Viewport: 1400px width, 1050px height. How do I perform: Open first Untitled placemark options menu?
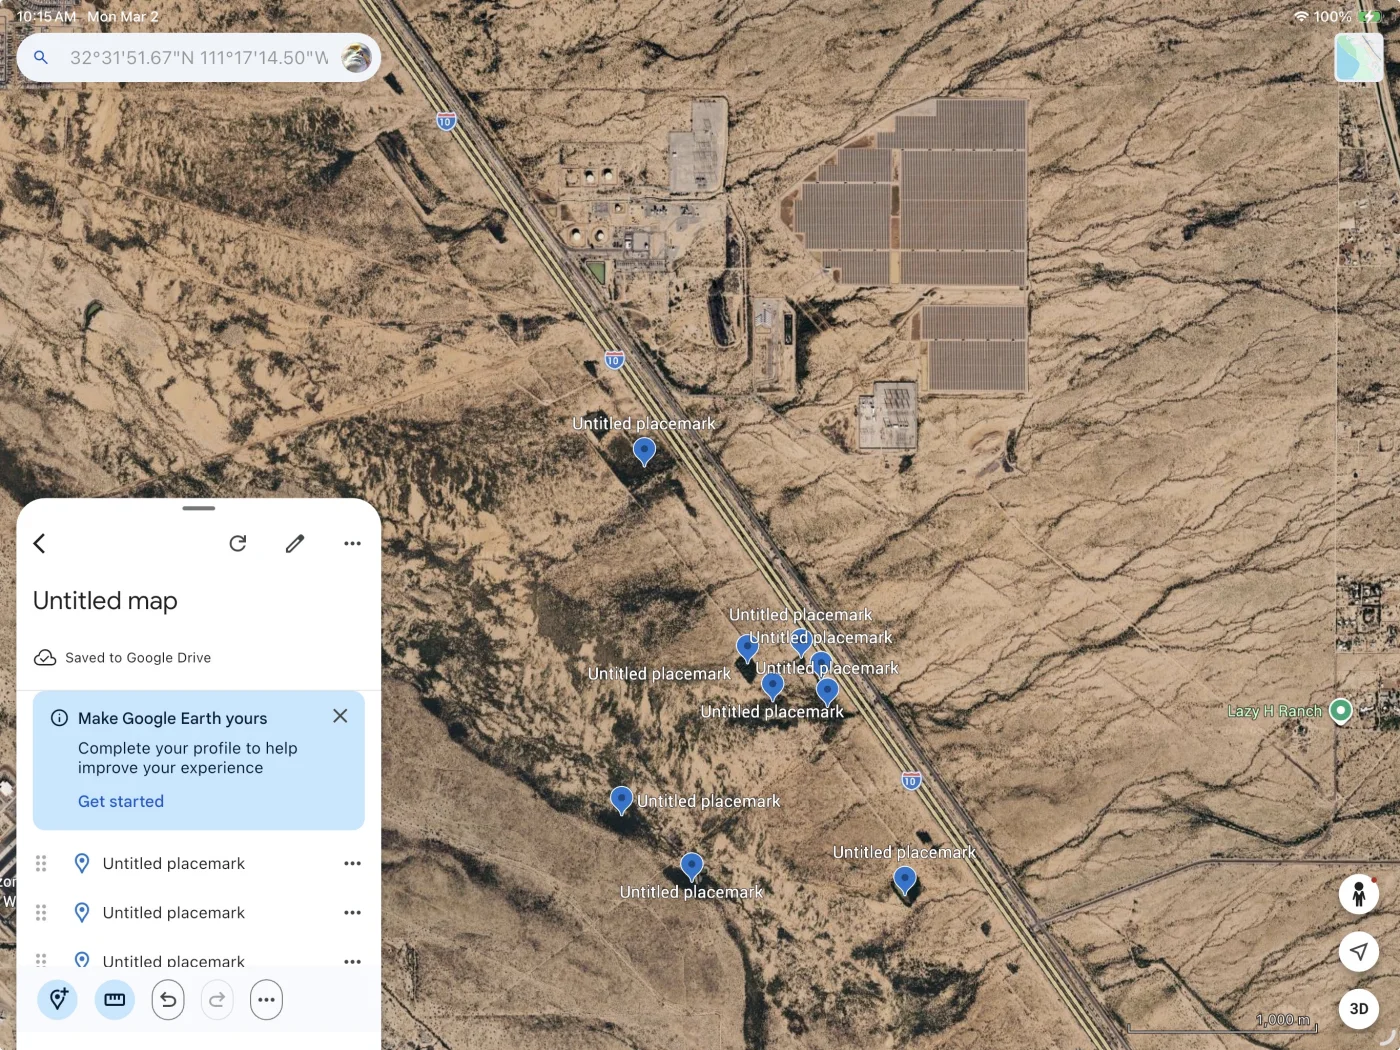pos(352,863)
